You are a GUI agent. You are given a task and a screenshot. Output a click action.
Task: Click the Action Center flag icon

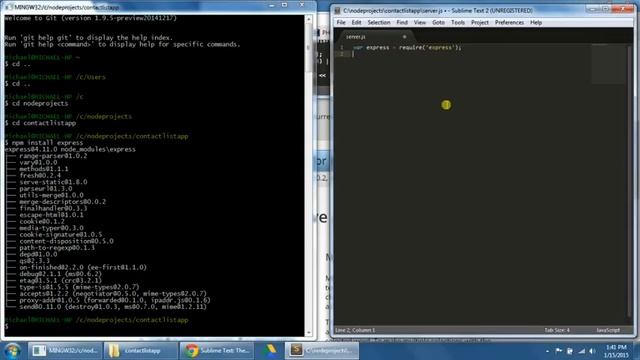point(558,351)
